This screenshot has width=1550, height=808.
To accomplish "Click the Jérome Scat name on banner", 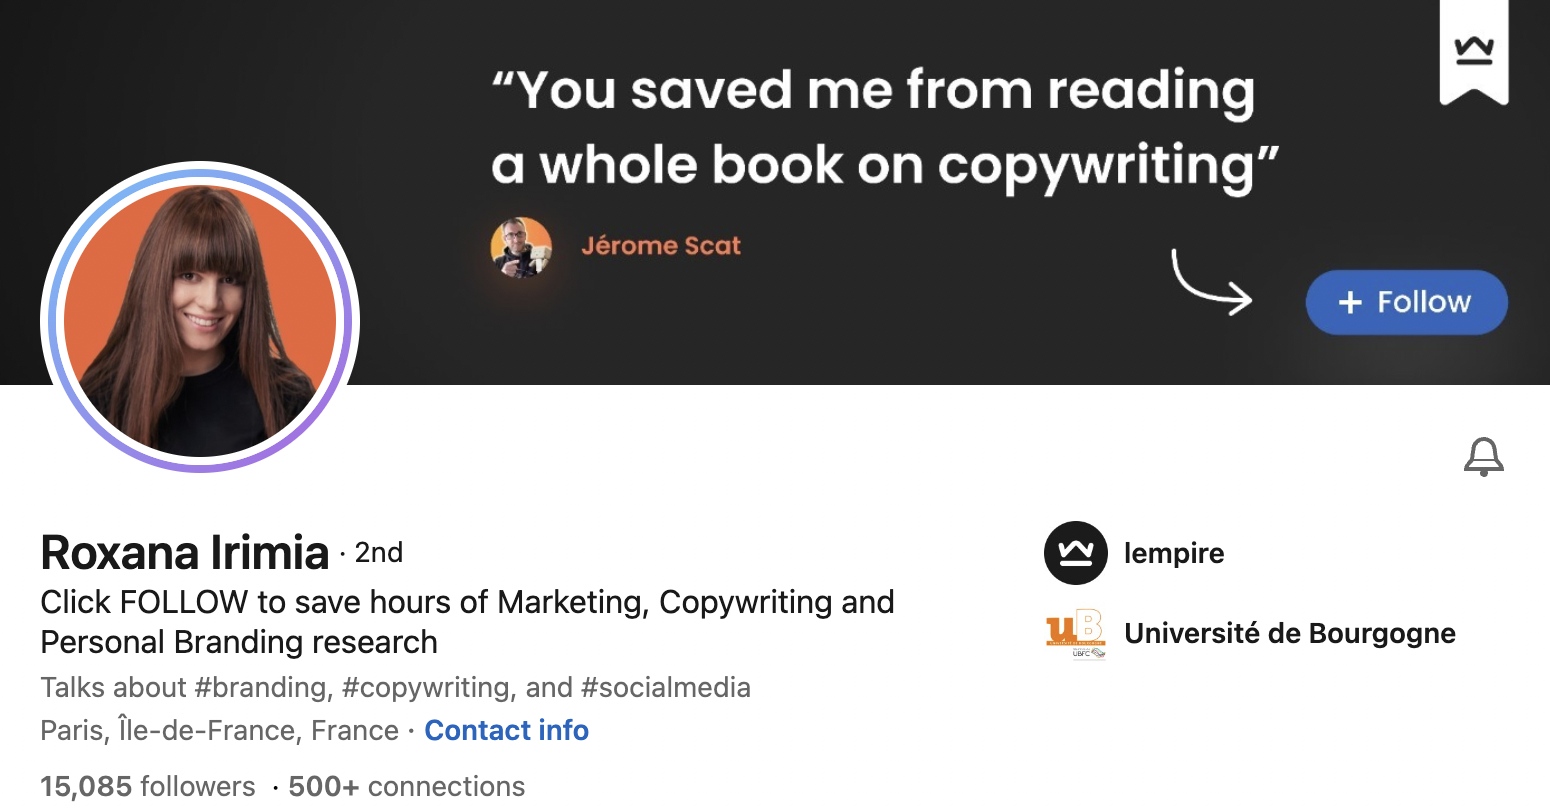I will click(x=661, y=246).
